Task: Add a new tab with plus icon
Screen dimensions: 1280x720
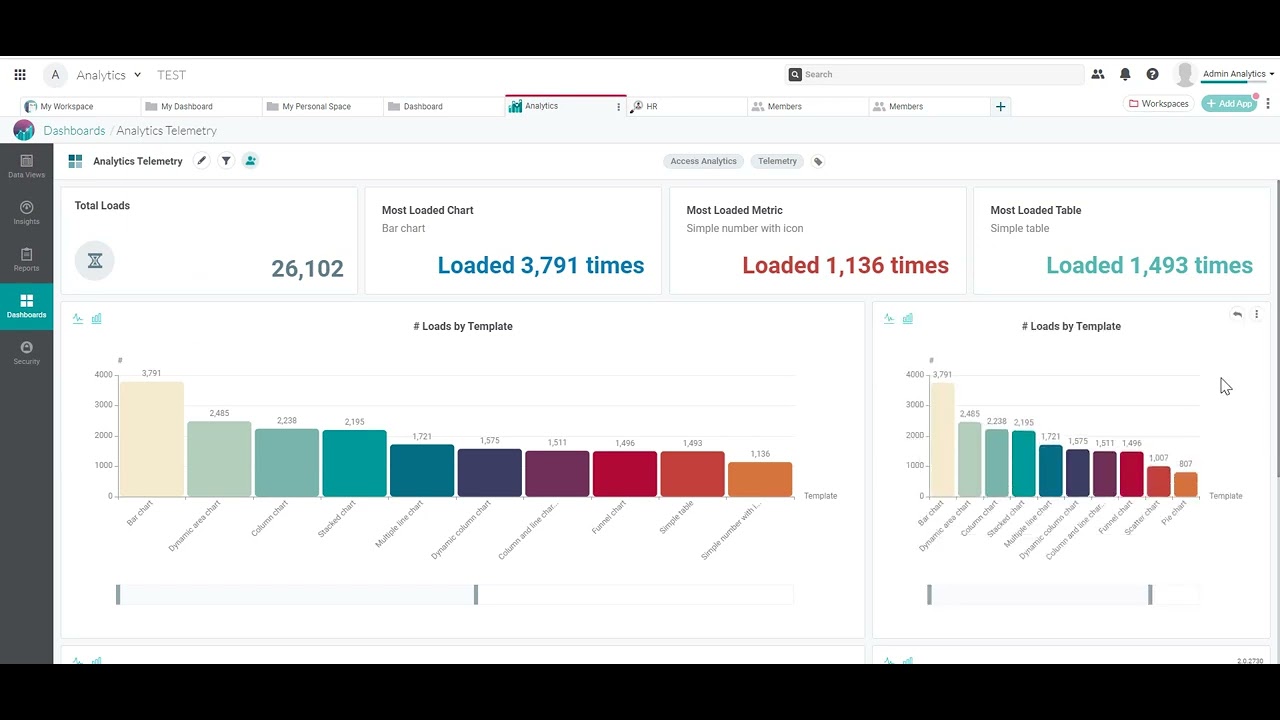Action: (x=1000, y=106)
